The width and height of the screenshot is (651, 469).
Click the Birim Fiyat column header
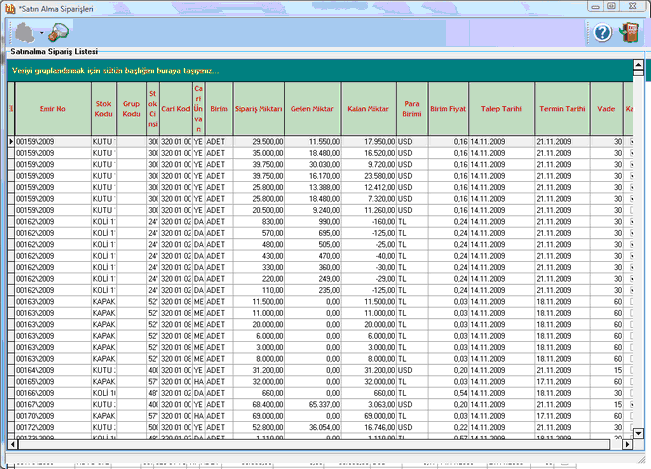(x=448, y=109)
